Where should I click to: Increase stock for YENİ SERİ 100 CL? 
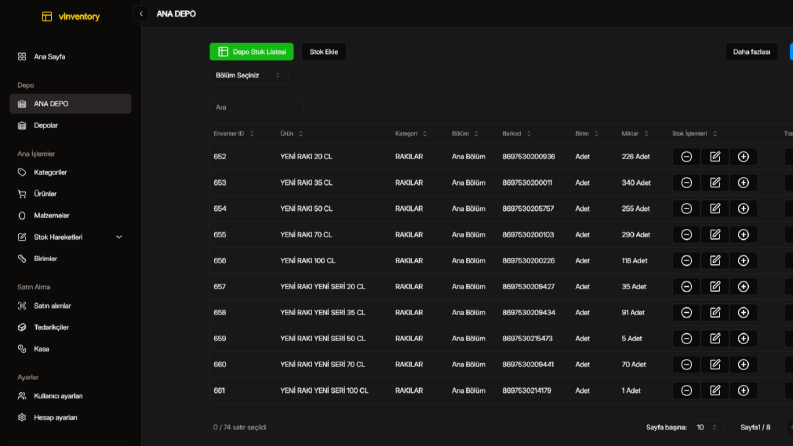(x=743, y=390)
